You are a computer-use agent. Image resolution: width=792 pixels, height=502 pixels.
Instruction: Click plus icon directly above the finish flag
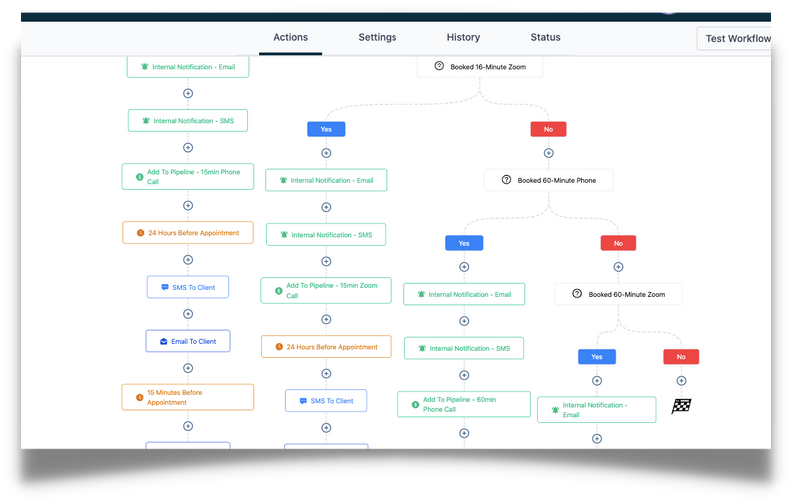click(681, 380)
